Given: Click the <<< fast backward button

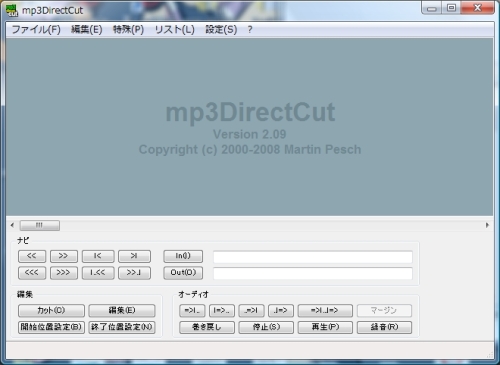Looking at the screenshot, I should [32, 273].
